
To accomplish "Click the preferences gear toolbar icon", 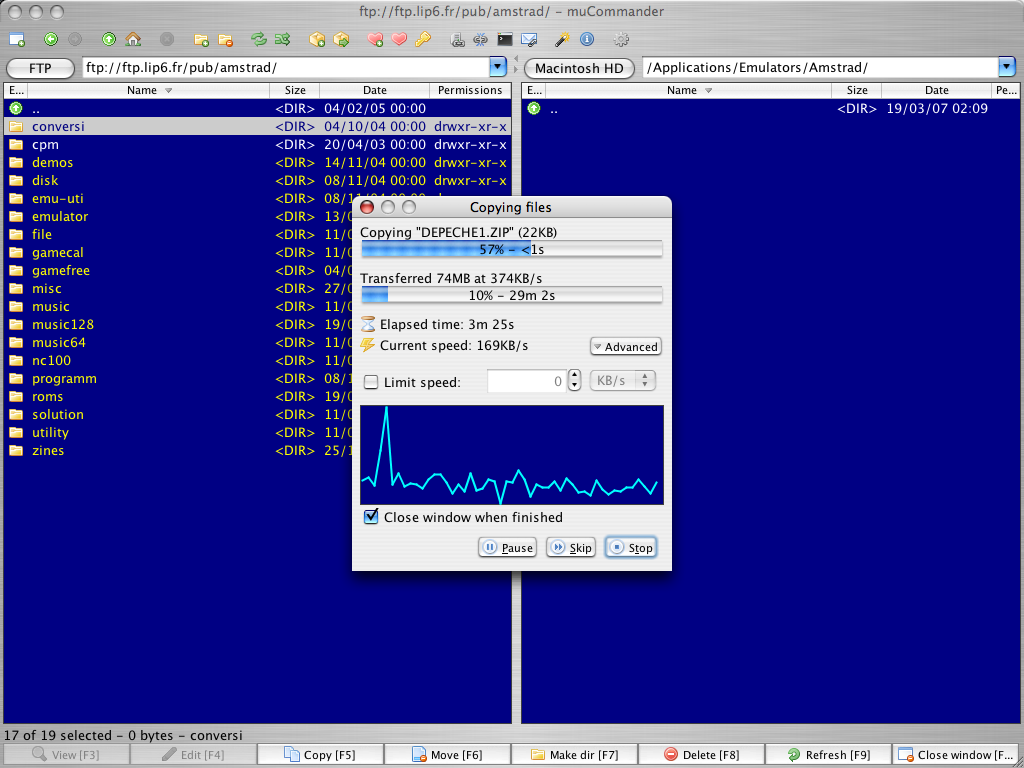I will [x=621, y=40].
